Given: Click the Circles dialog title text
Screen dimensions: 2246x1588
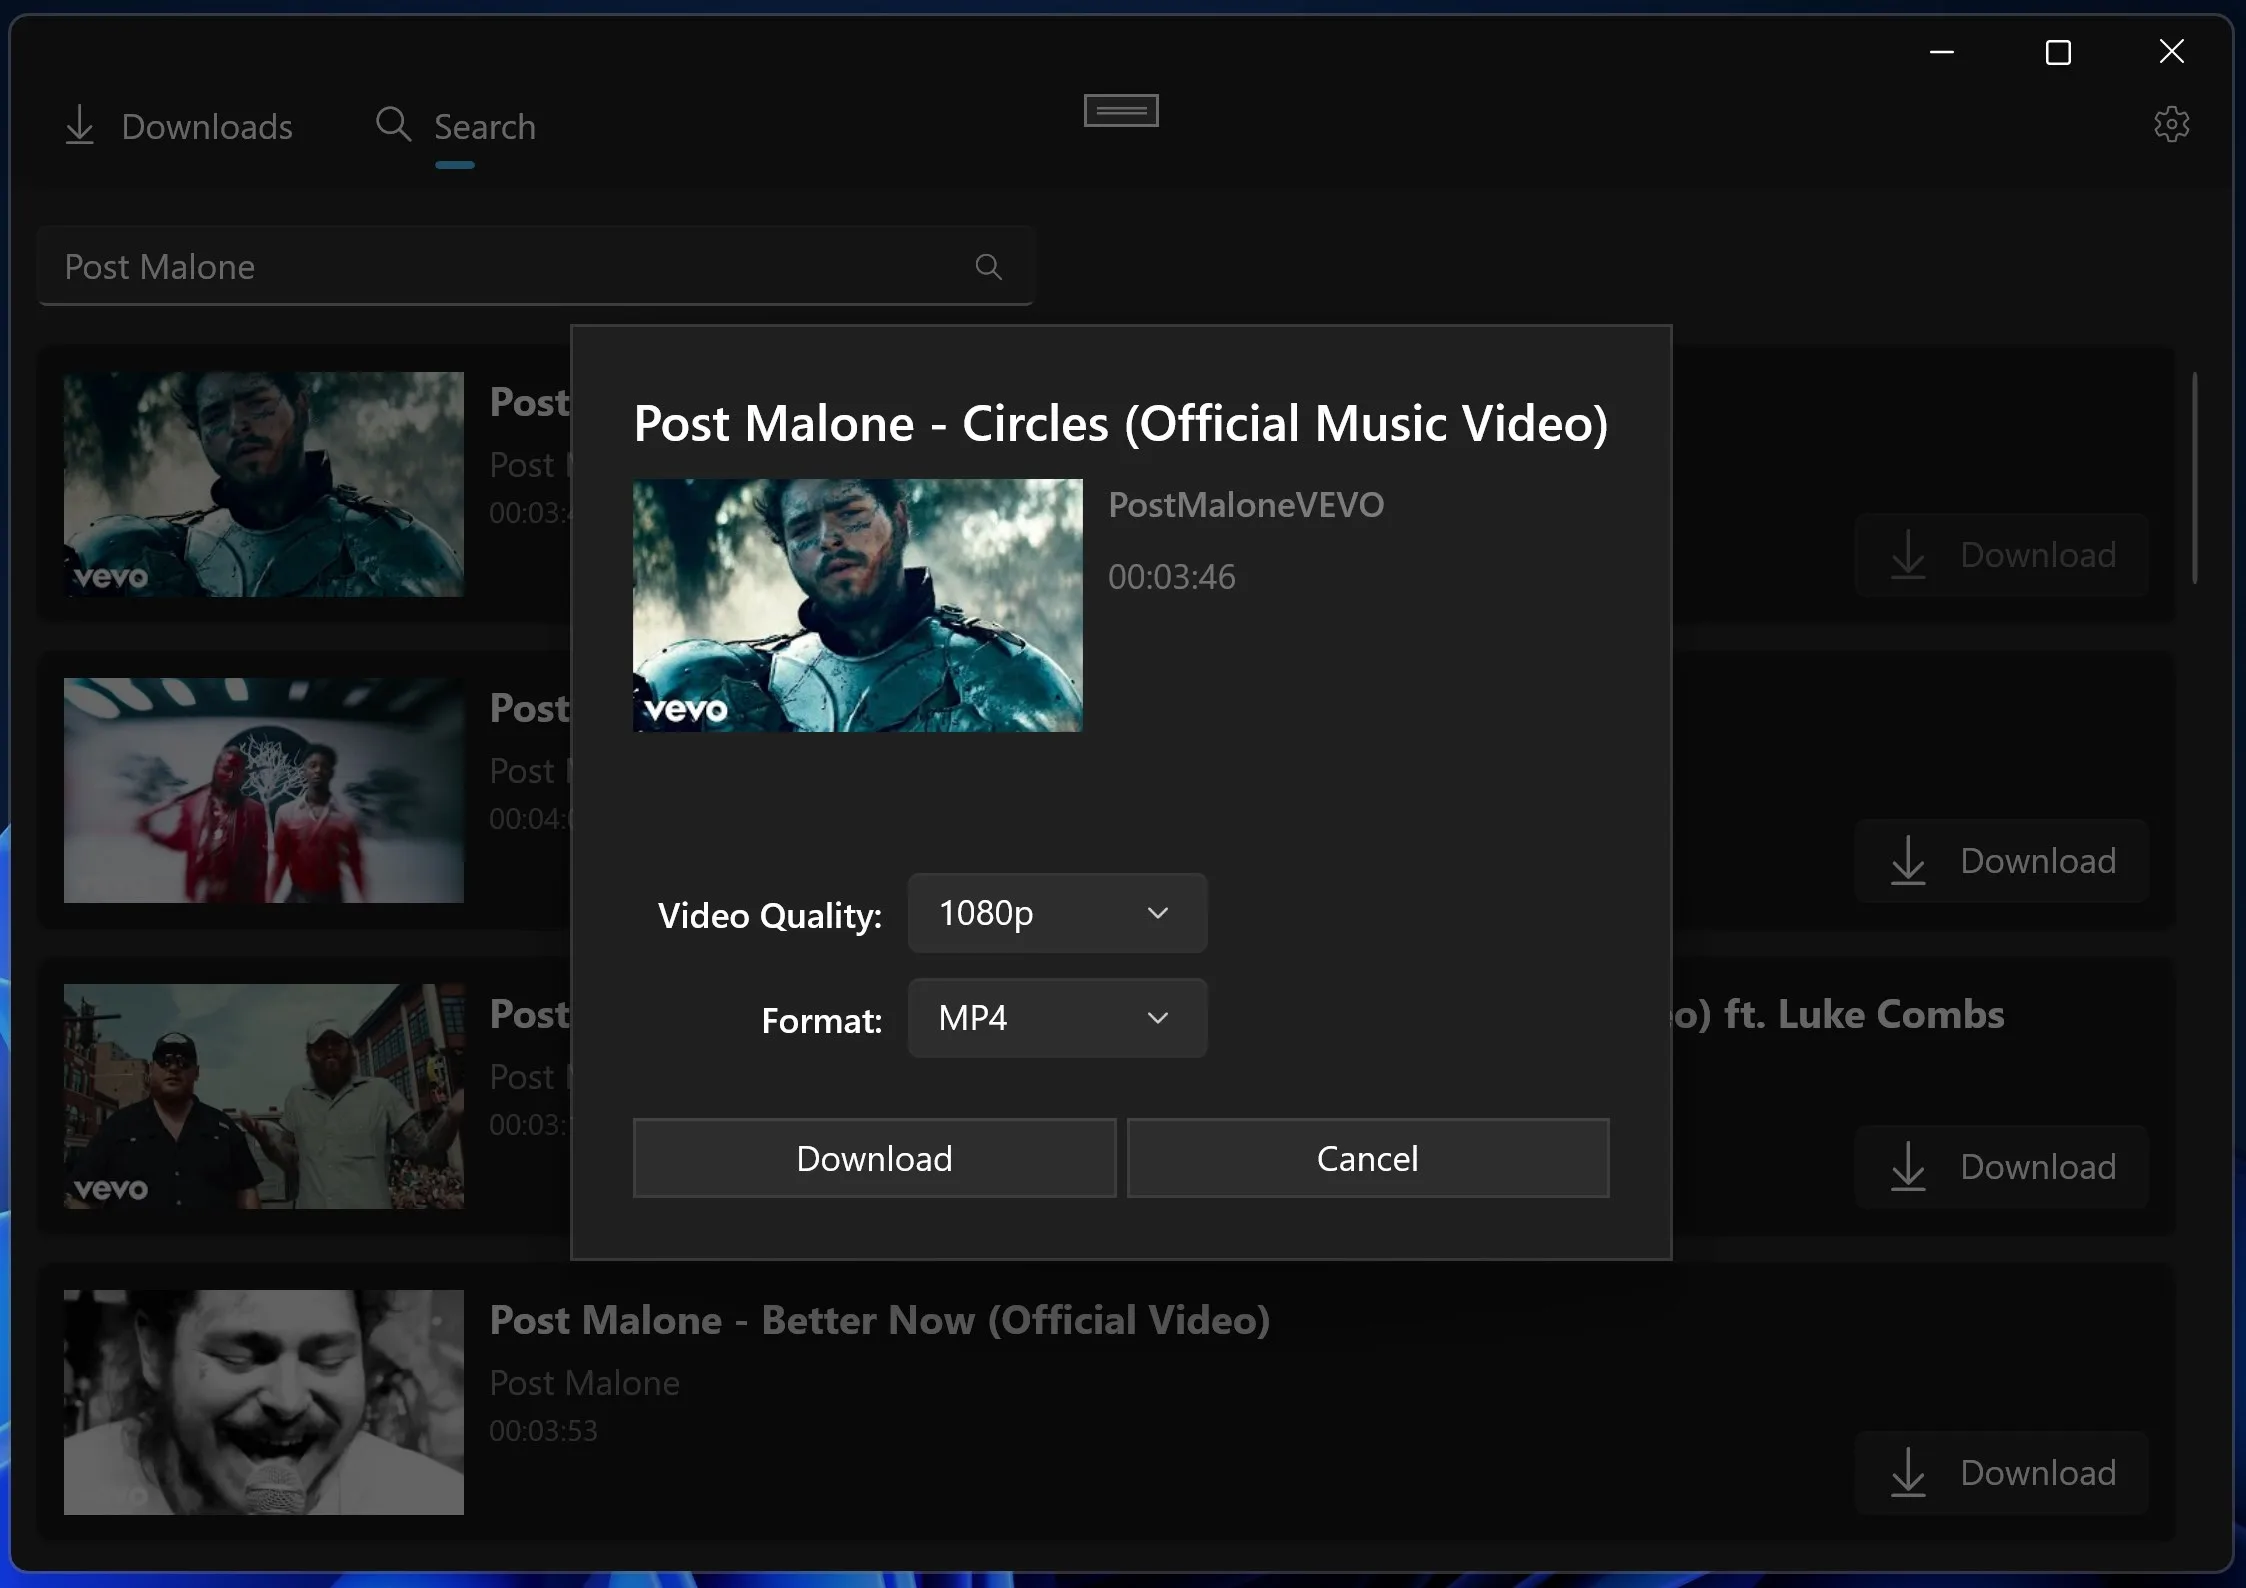Looking at the screenshot, I should (1121, 423).
